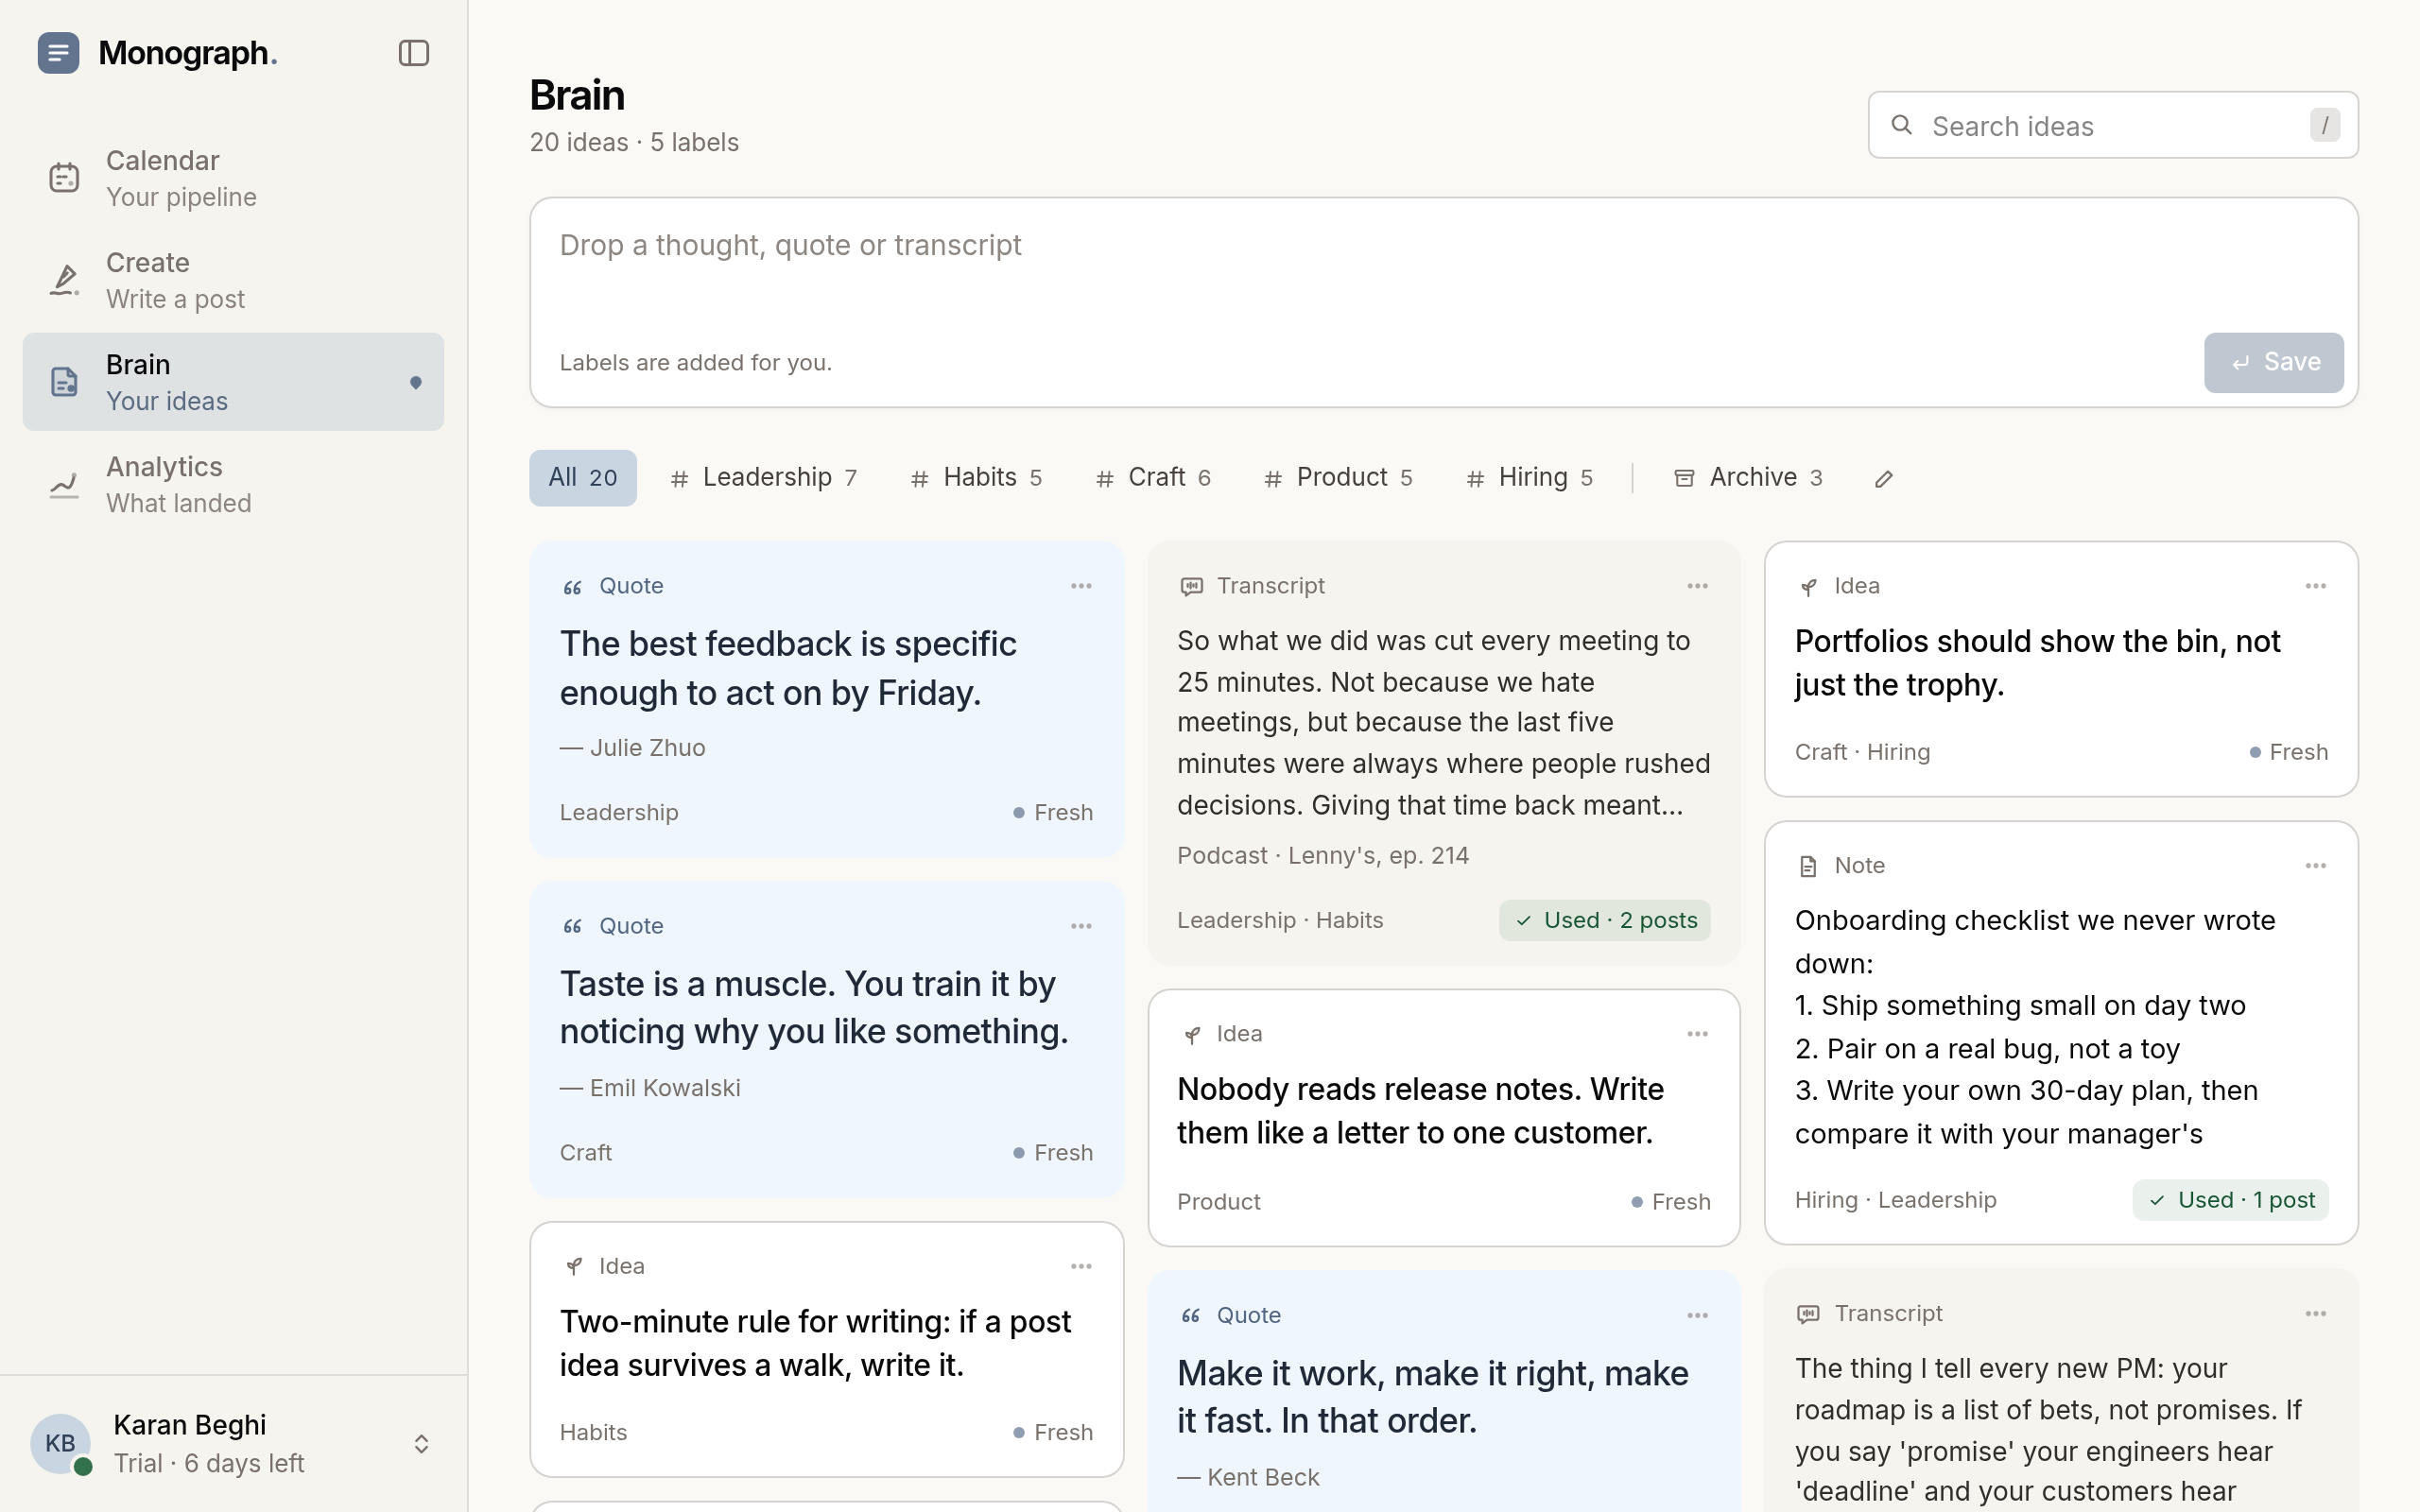Click the Used · 2 posts badge
Screen dimensions: 2420x1512
click(x=1605, y=920)
